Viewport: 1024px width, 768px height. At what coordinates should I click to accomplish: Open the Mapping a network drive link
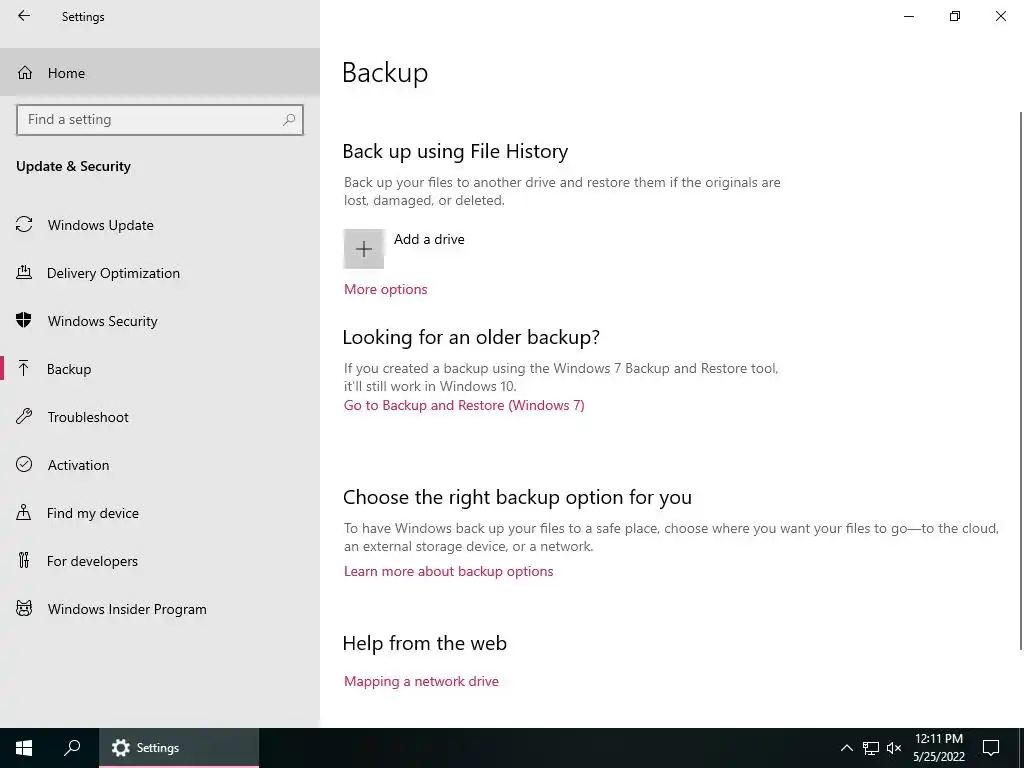421,681
